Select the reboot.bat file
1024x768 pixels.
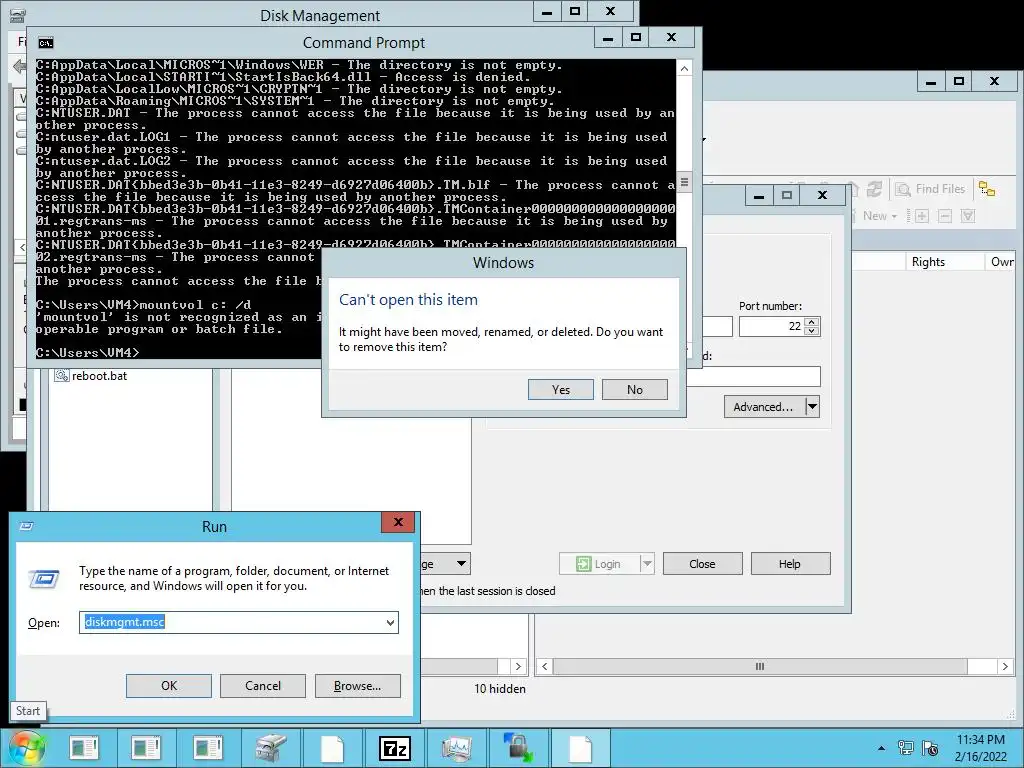[91, 376]
